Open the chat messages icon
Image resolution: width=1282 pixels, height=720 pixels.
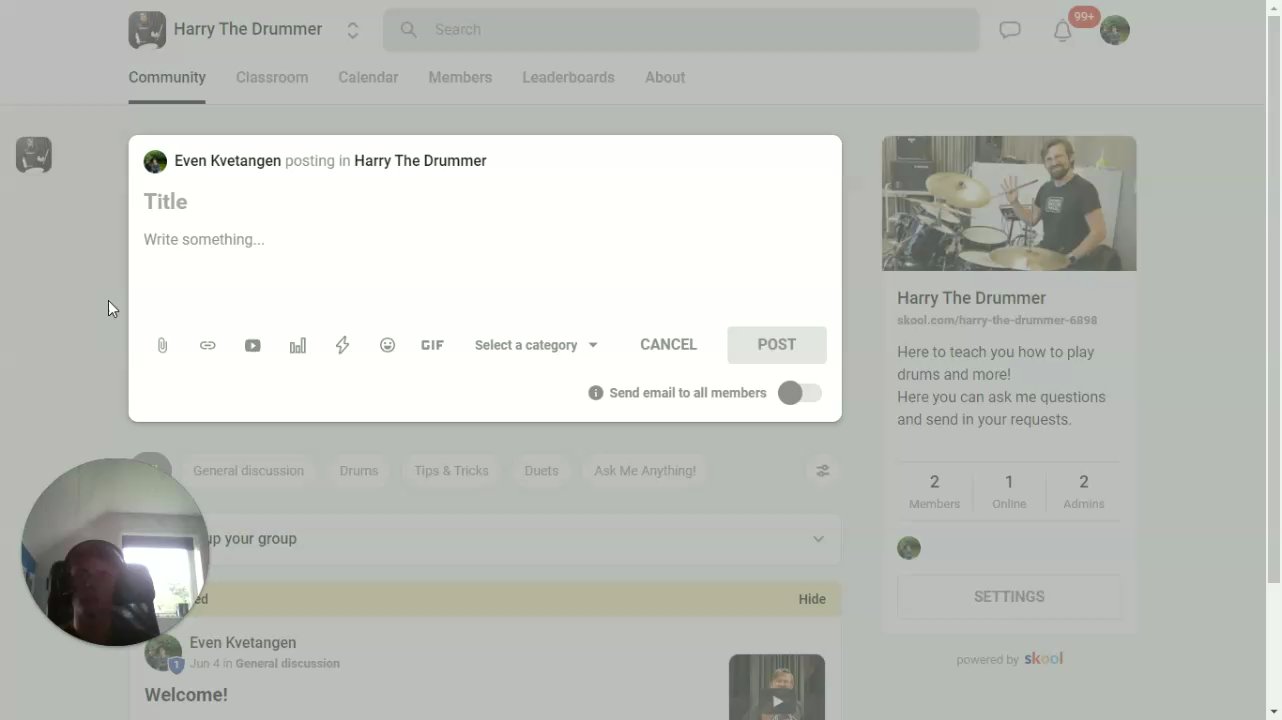click(x=1010, y=30)
